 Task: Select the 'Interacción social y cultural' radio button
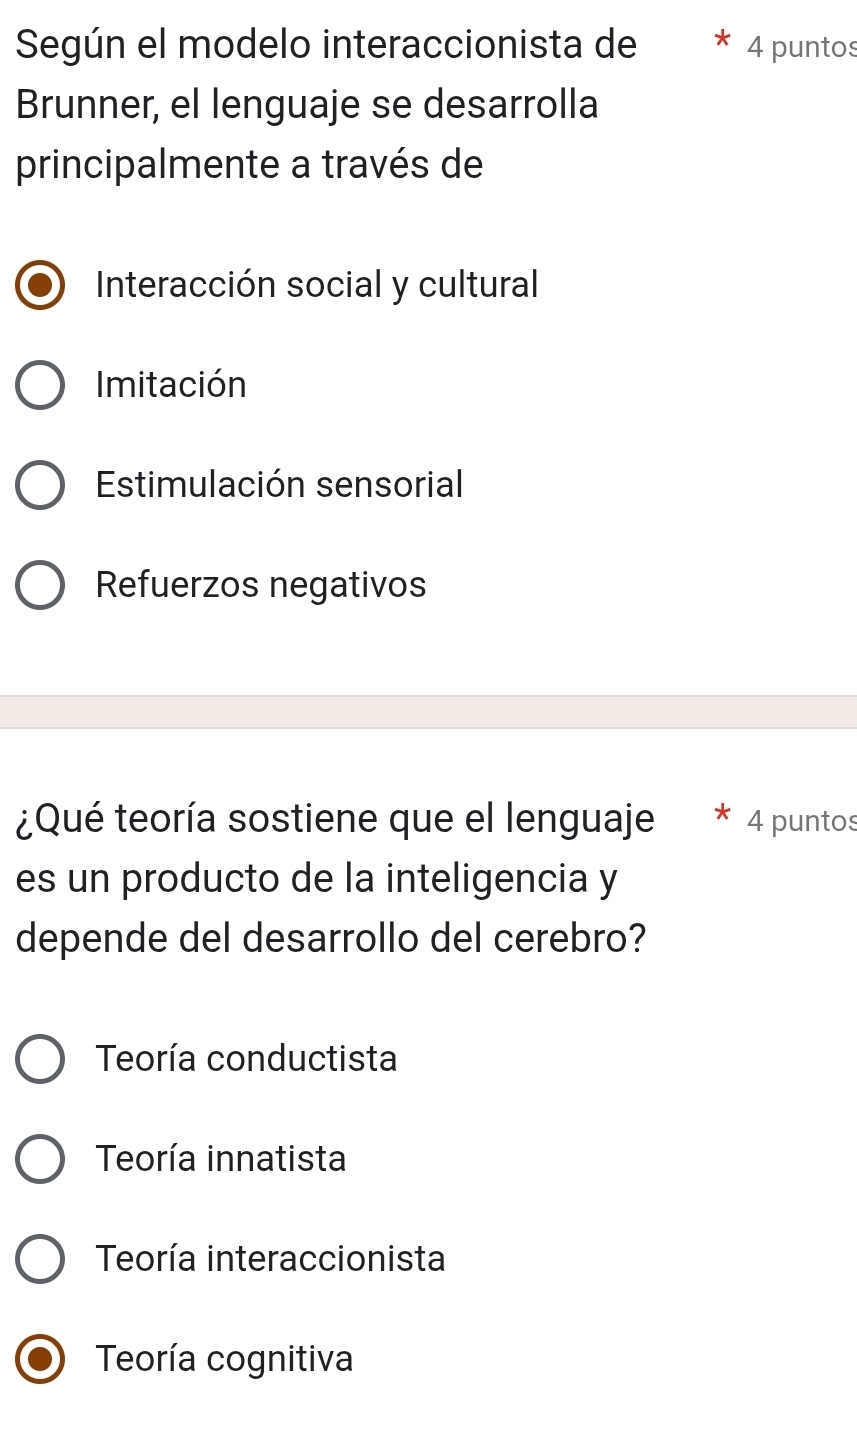40,285
